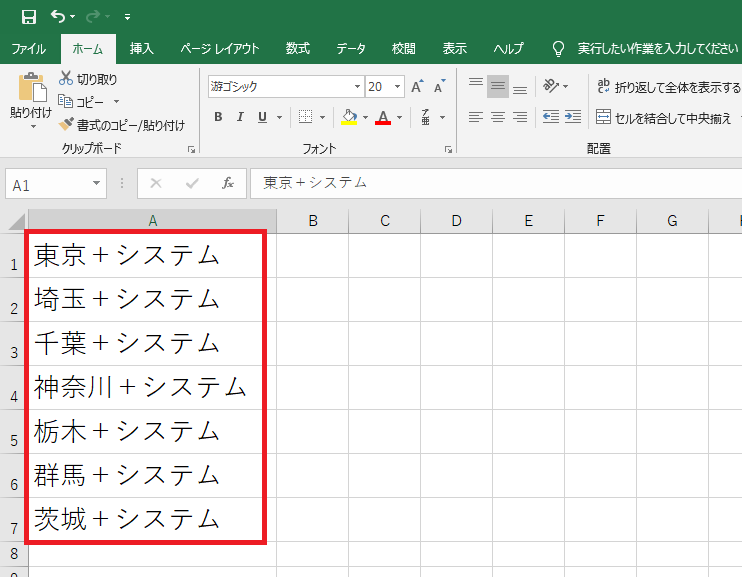Click the Name Box showing A1
742x577 pixels.
point(56,184)
